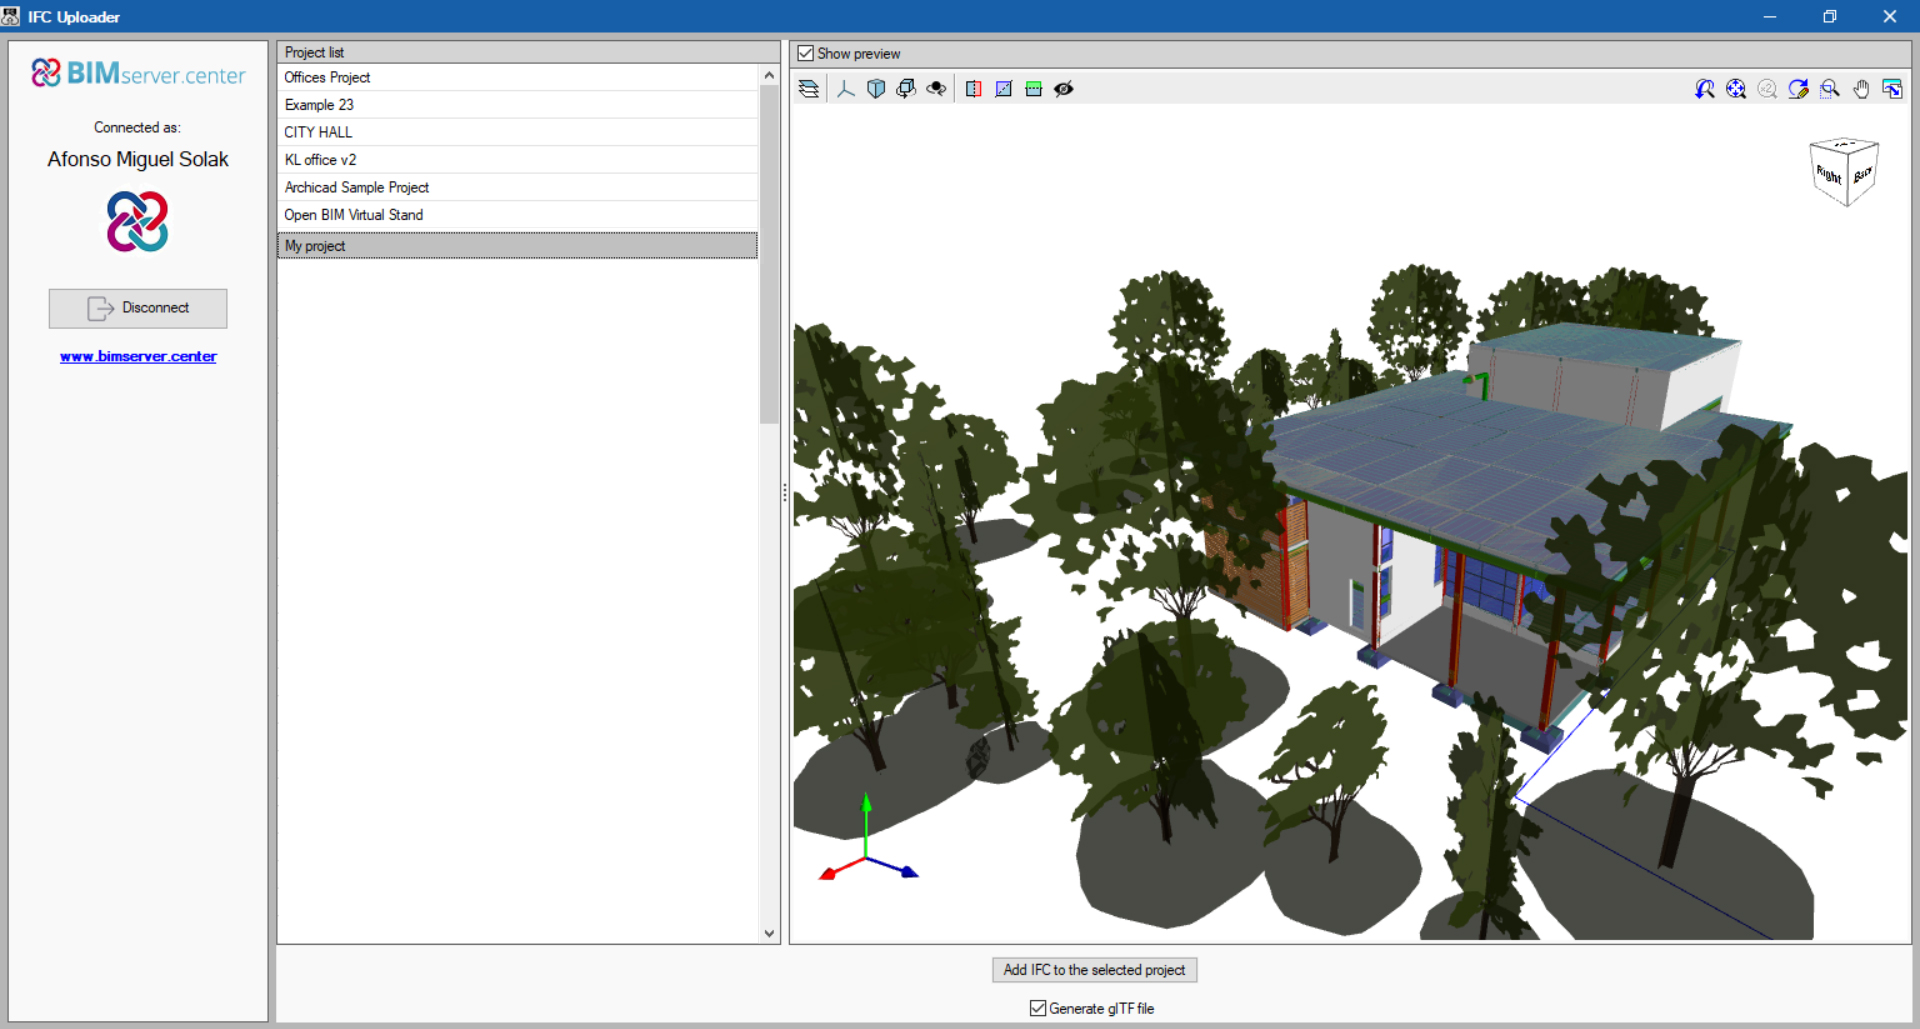Select the Archicad Sample Project entry
This screenshot has height=1029, width=1920.
(356, 187)
